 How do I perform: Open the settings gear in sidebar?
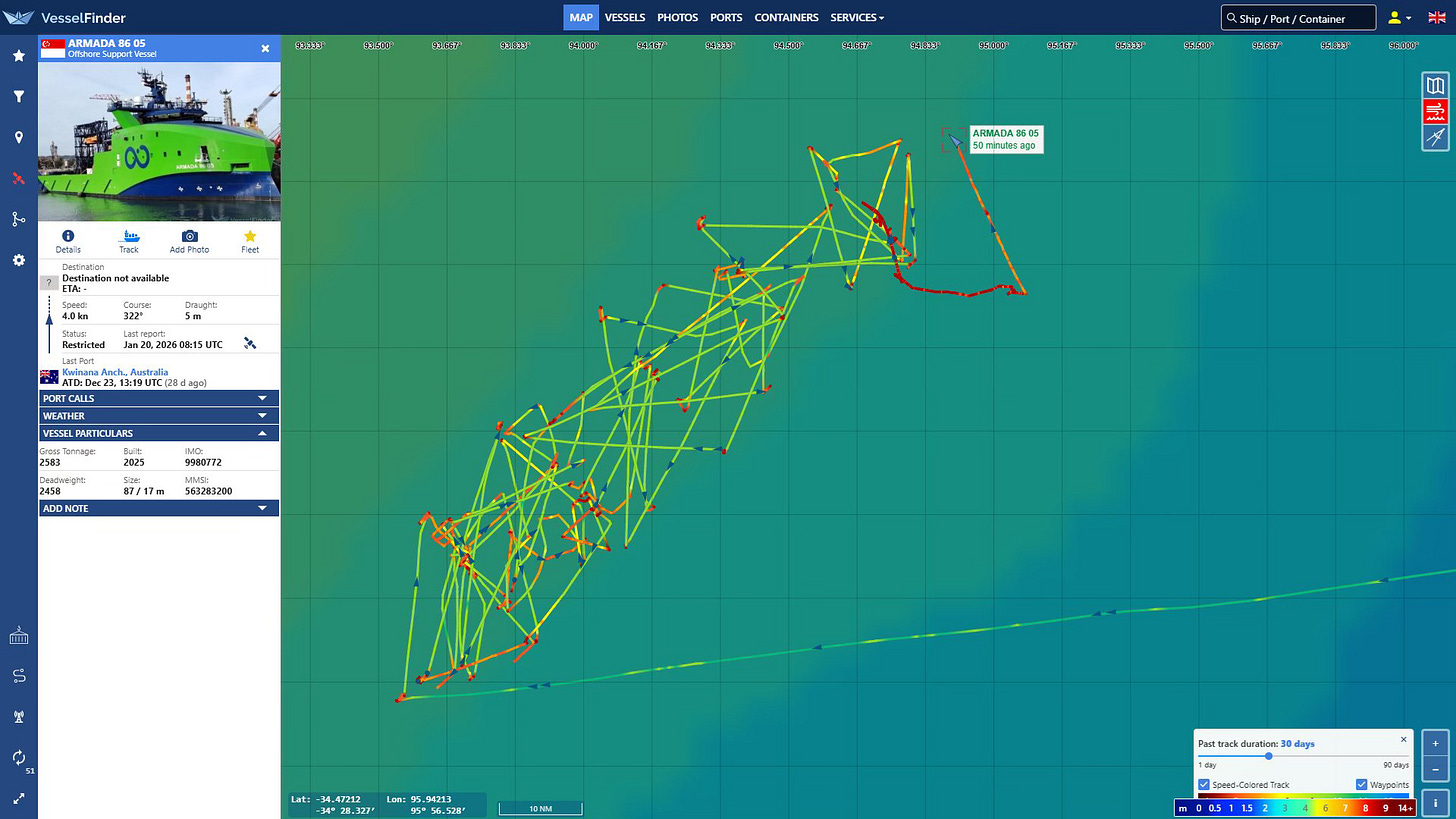point(18,260)
